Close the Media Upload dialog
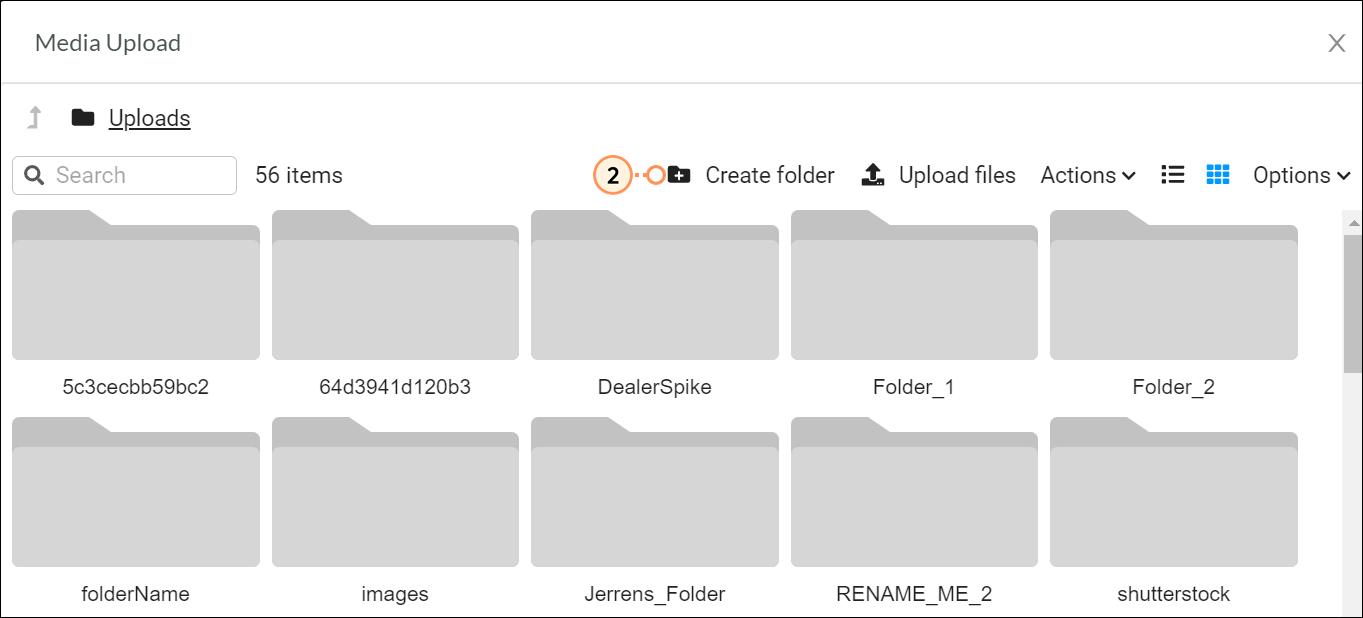 (x=1336, y=43)
